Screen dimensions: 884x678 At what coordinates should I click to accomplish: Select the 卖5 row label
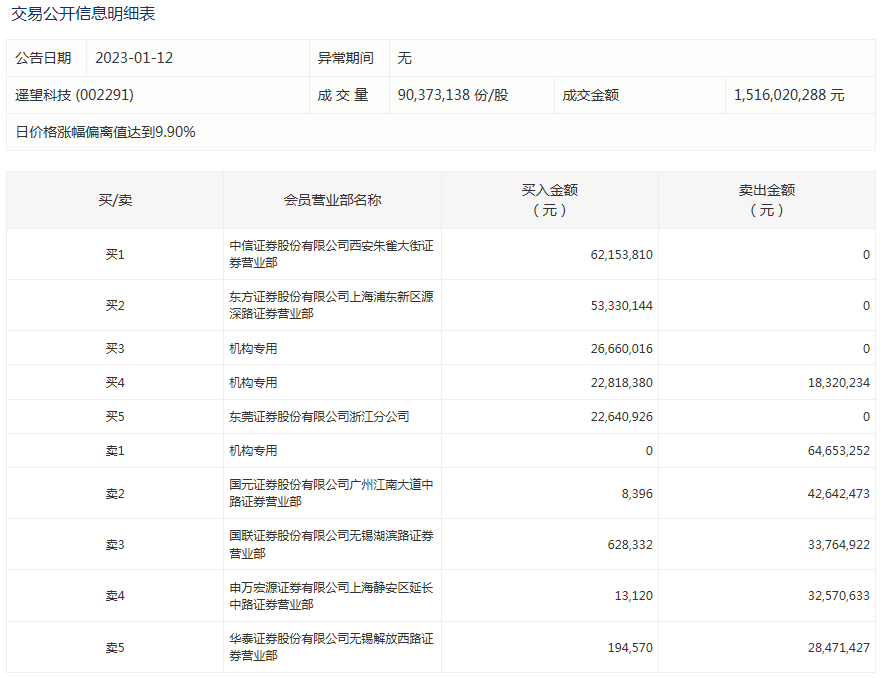coord(115,648)
